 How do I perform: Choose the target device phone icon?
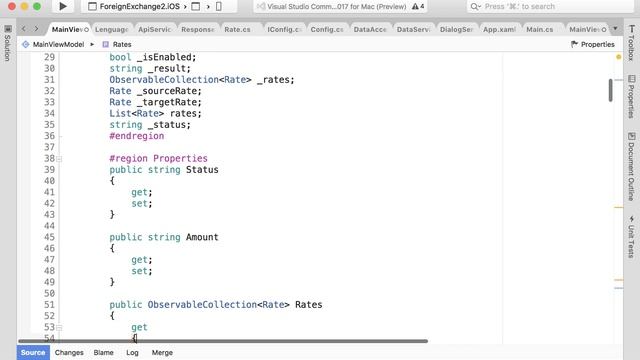[219, 7]
